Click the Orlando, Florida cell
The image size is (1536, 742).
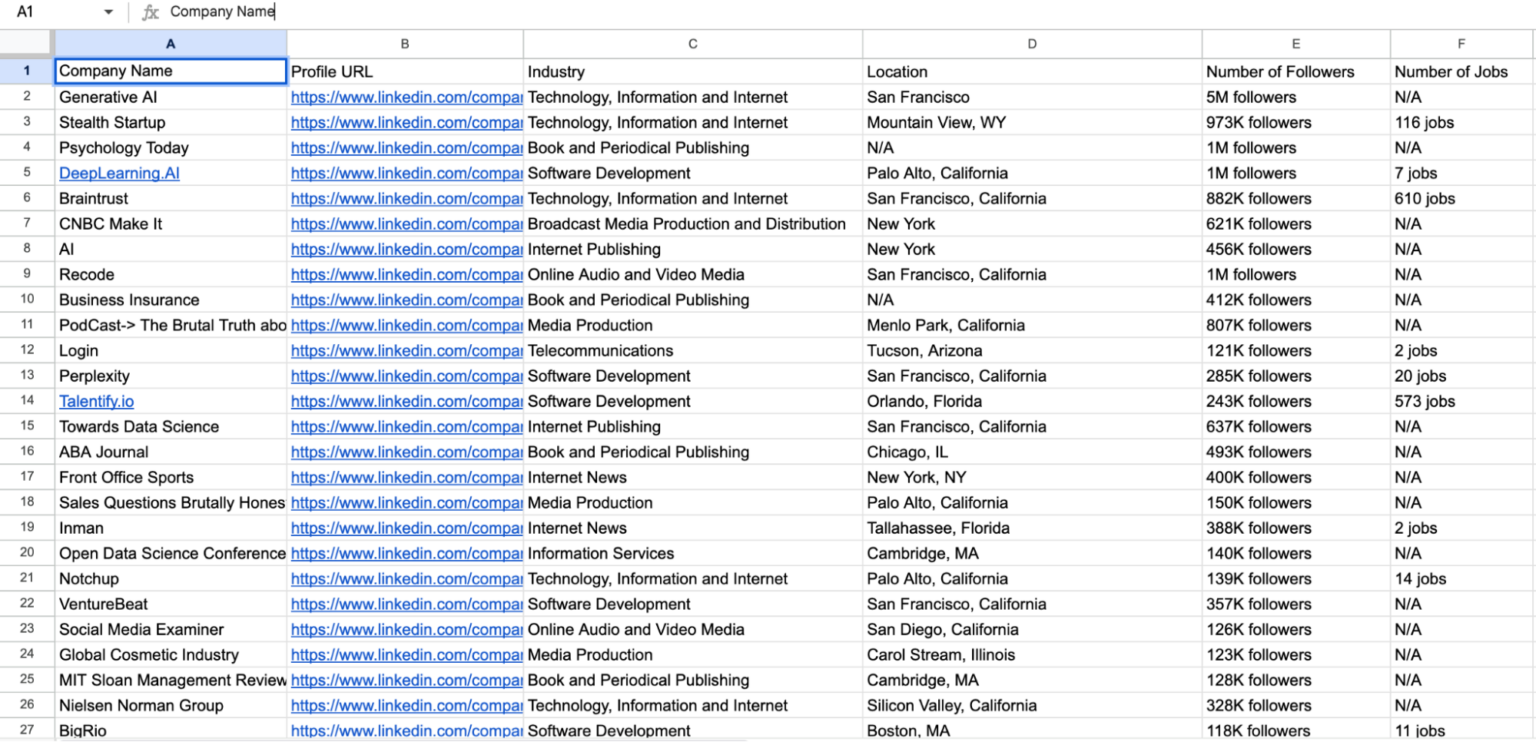(1032, 401)
